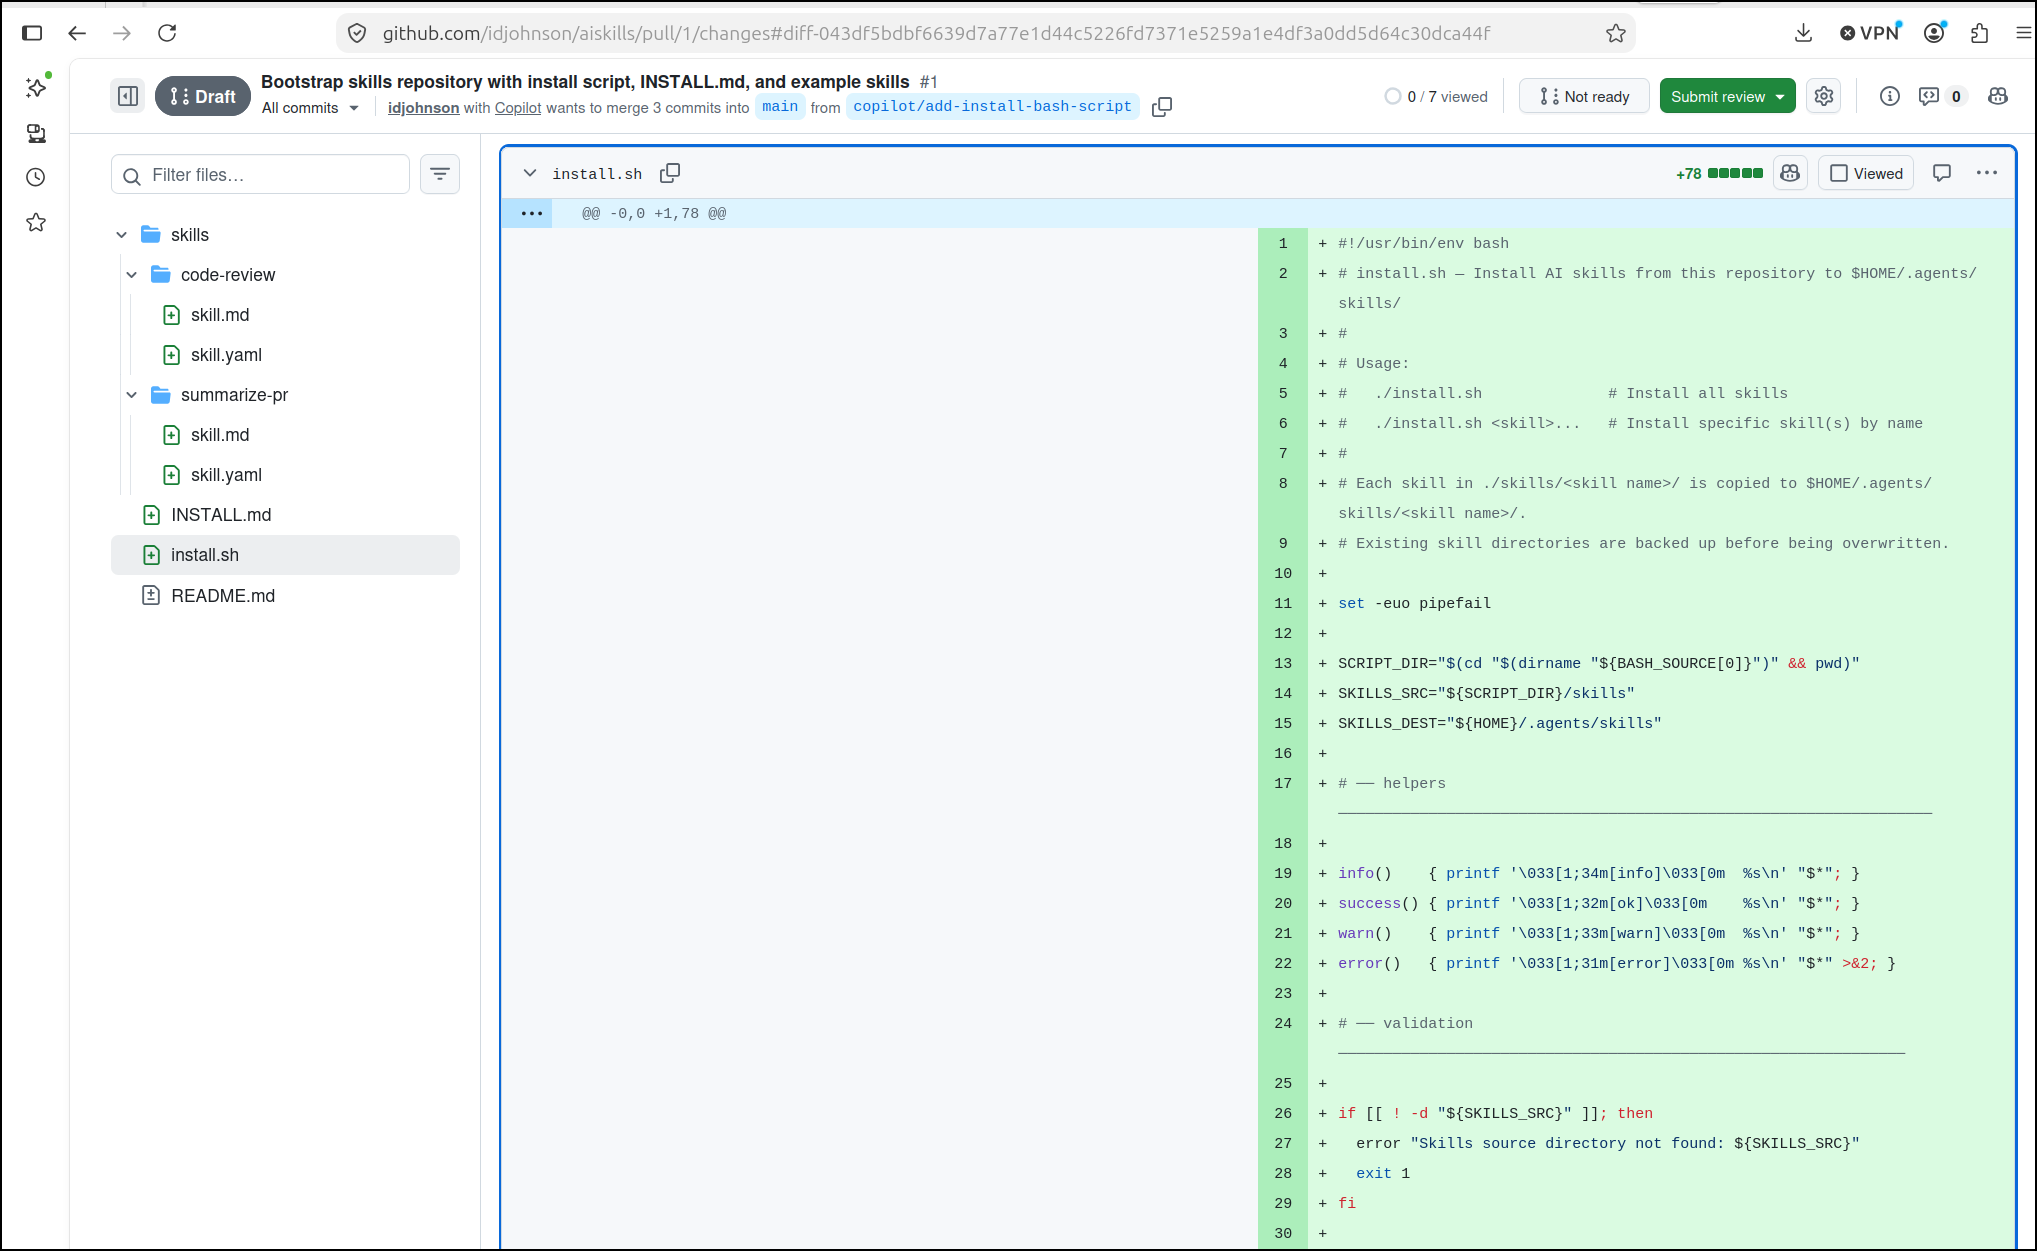Click line number 13 in the diff
2037x1251 pixels.
(1283, 663)
